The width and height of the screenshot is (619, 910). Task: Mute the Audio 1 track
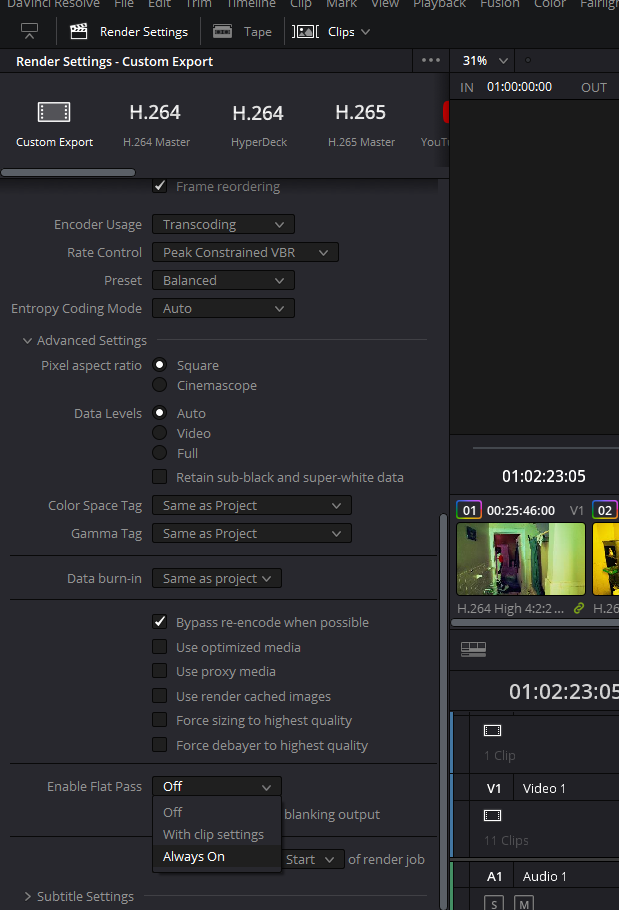click(x=523, y=903)
